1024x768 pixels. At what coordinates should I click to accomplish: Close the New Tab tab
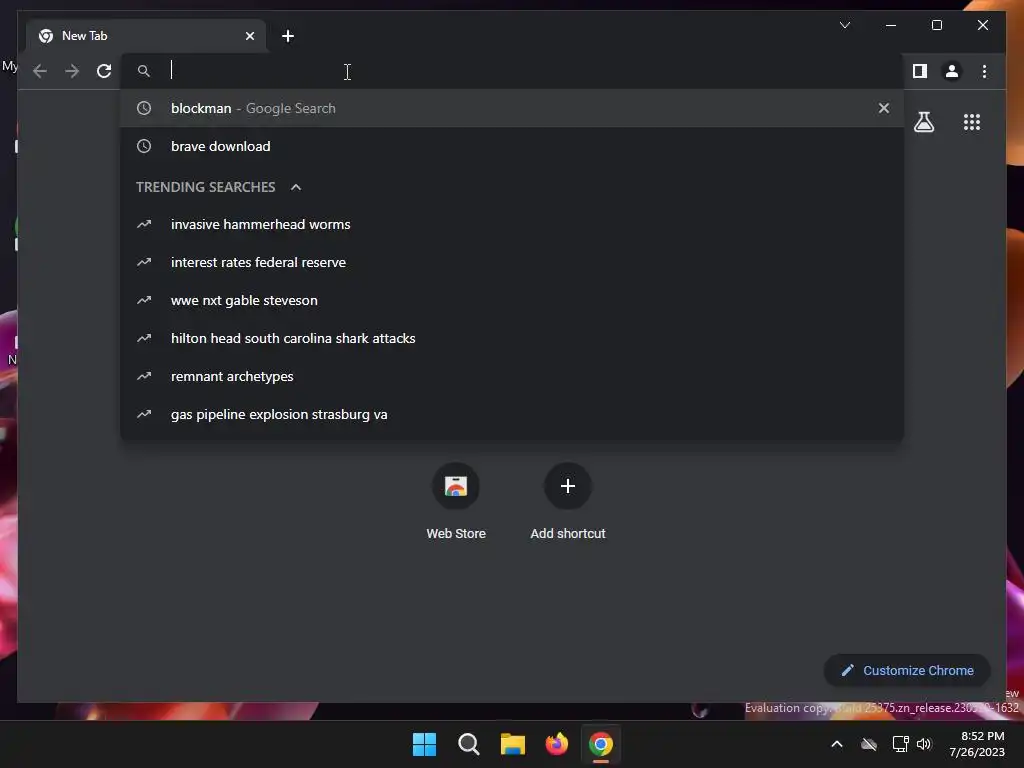249,36
